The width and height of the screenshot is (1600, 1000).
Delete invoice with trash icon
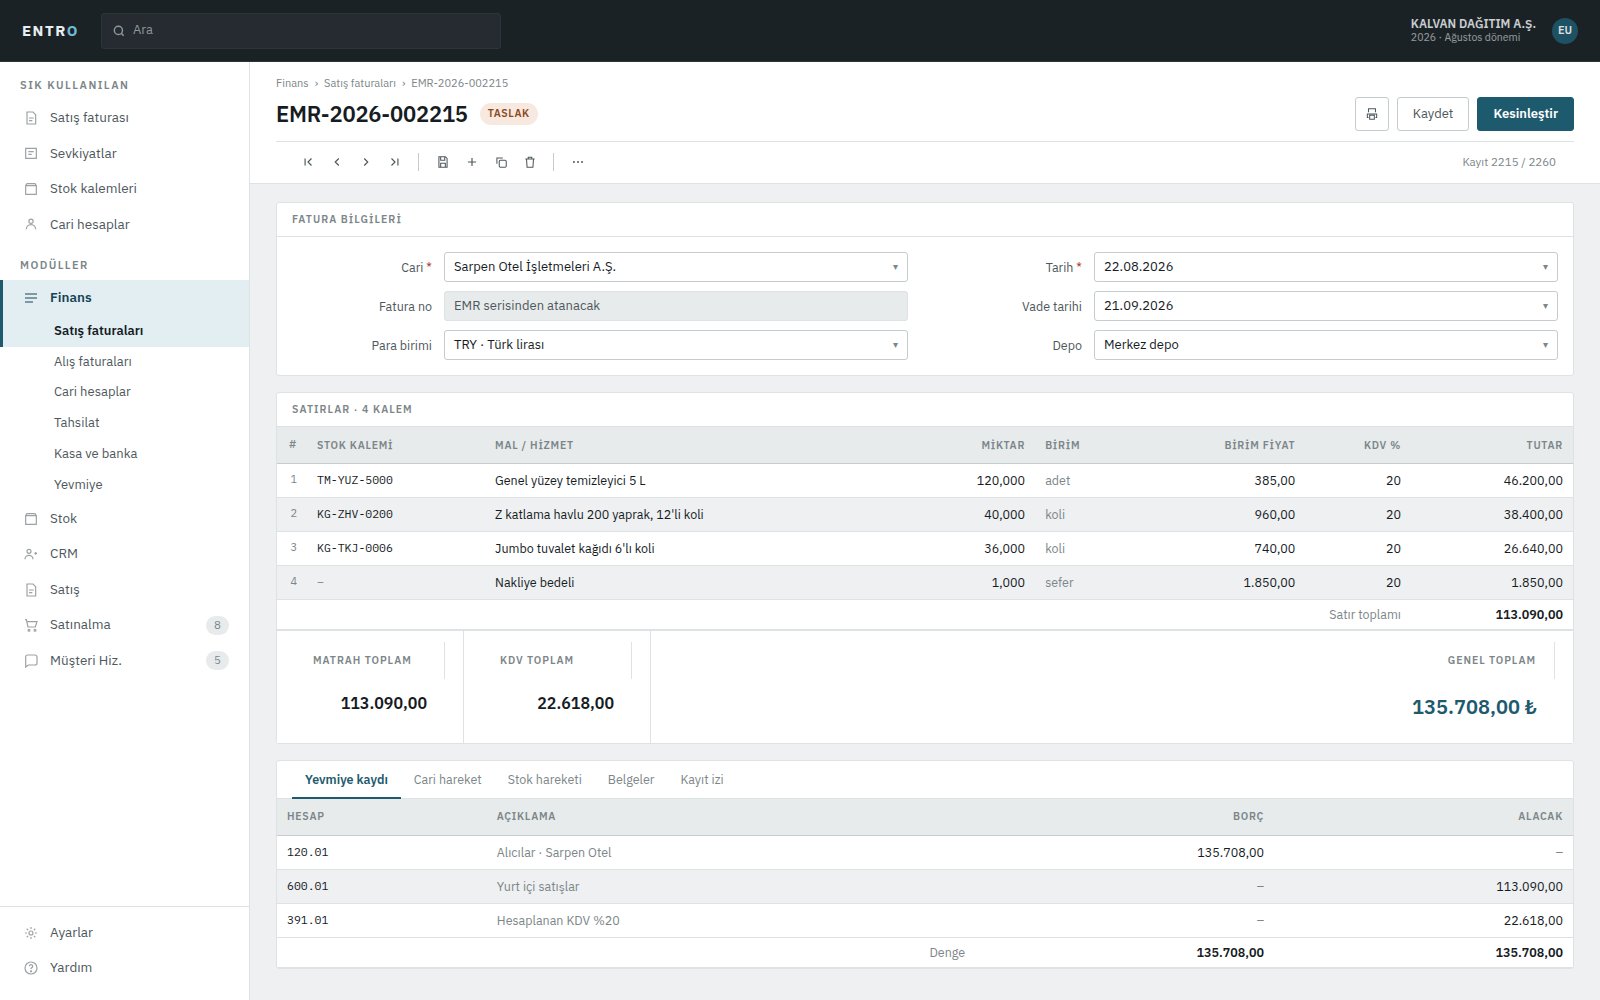coord(530,162)
